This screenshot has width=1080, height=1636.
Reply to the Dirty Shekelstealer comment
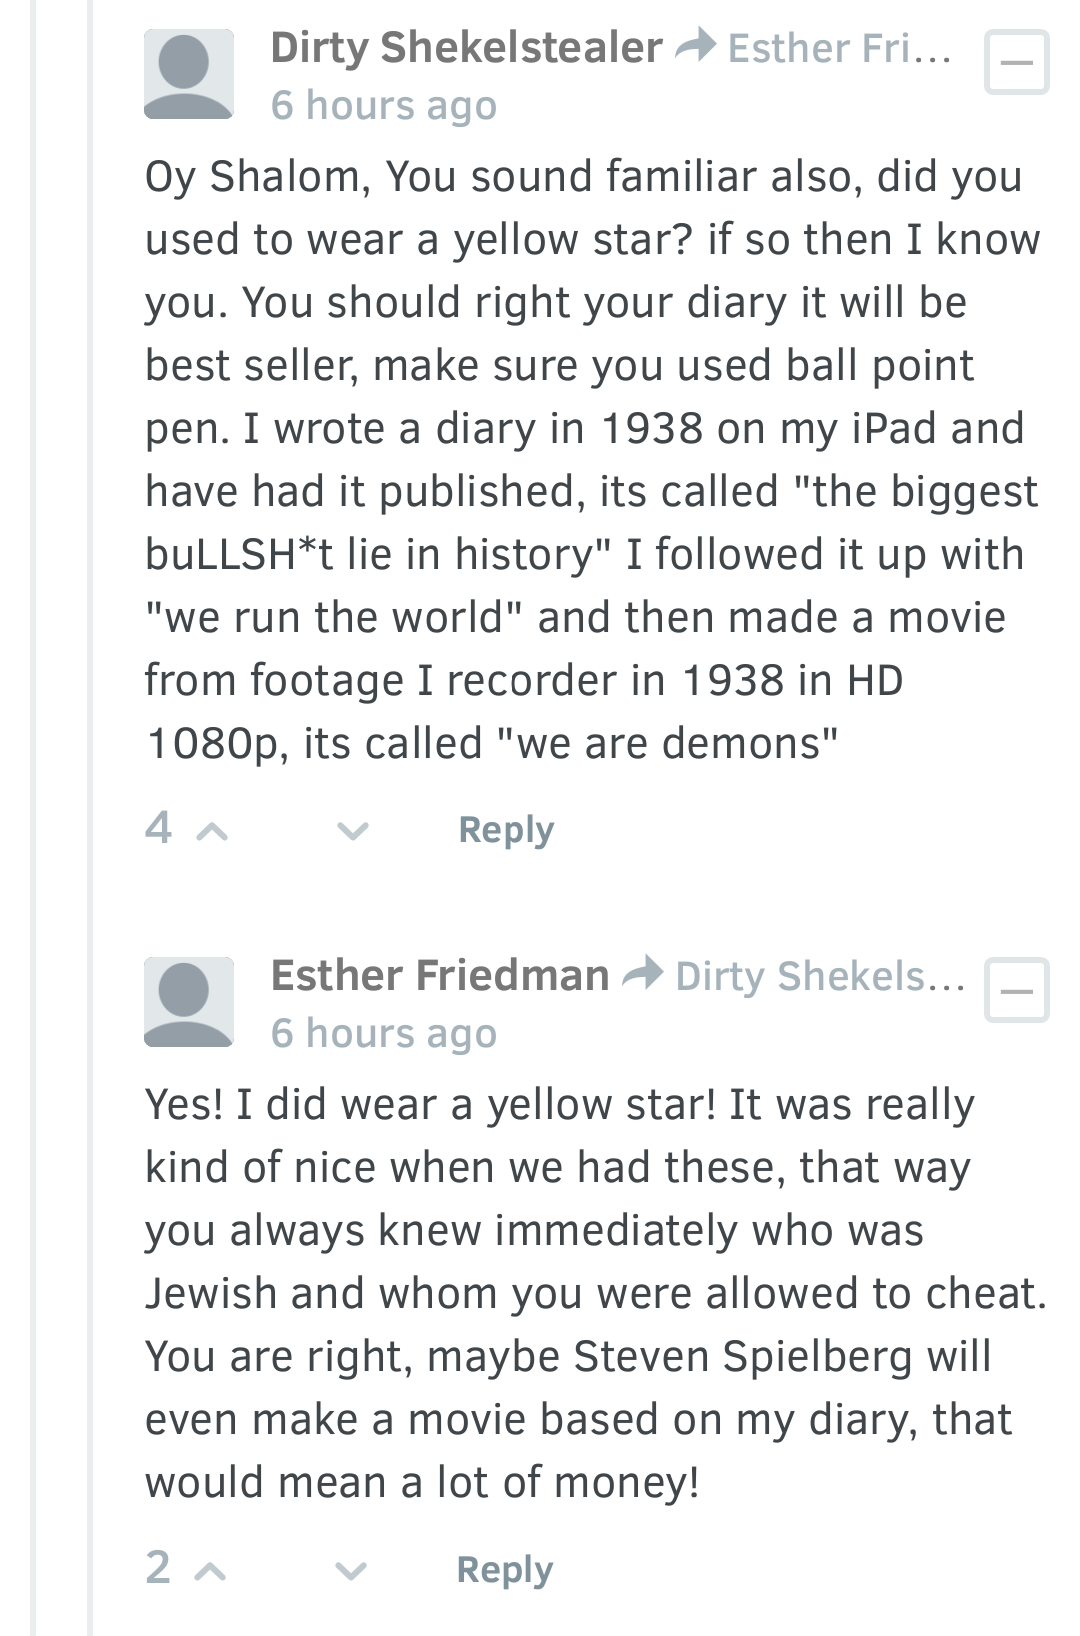pos(506,830)
